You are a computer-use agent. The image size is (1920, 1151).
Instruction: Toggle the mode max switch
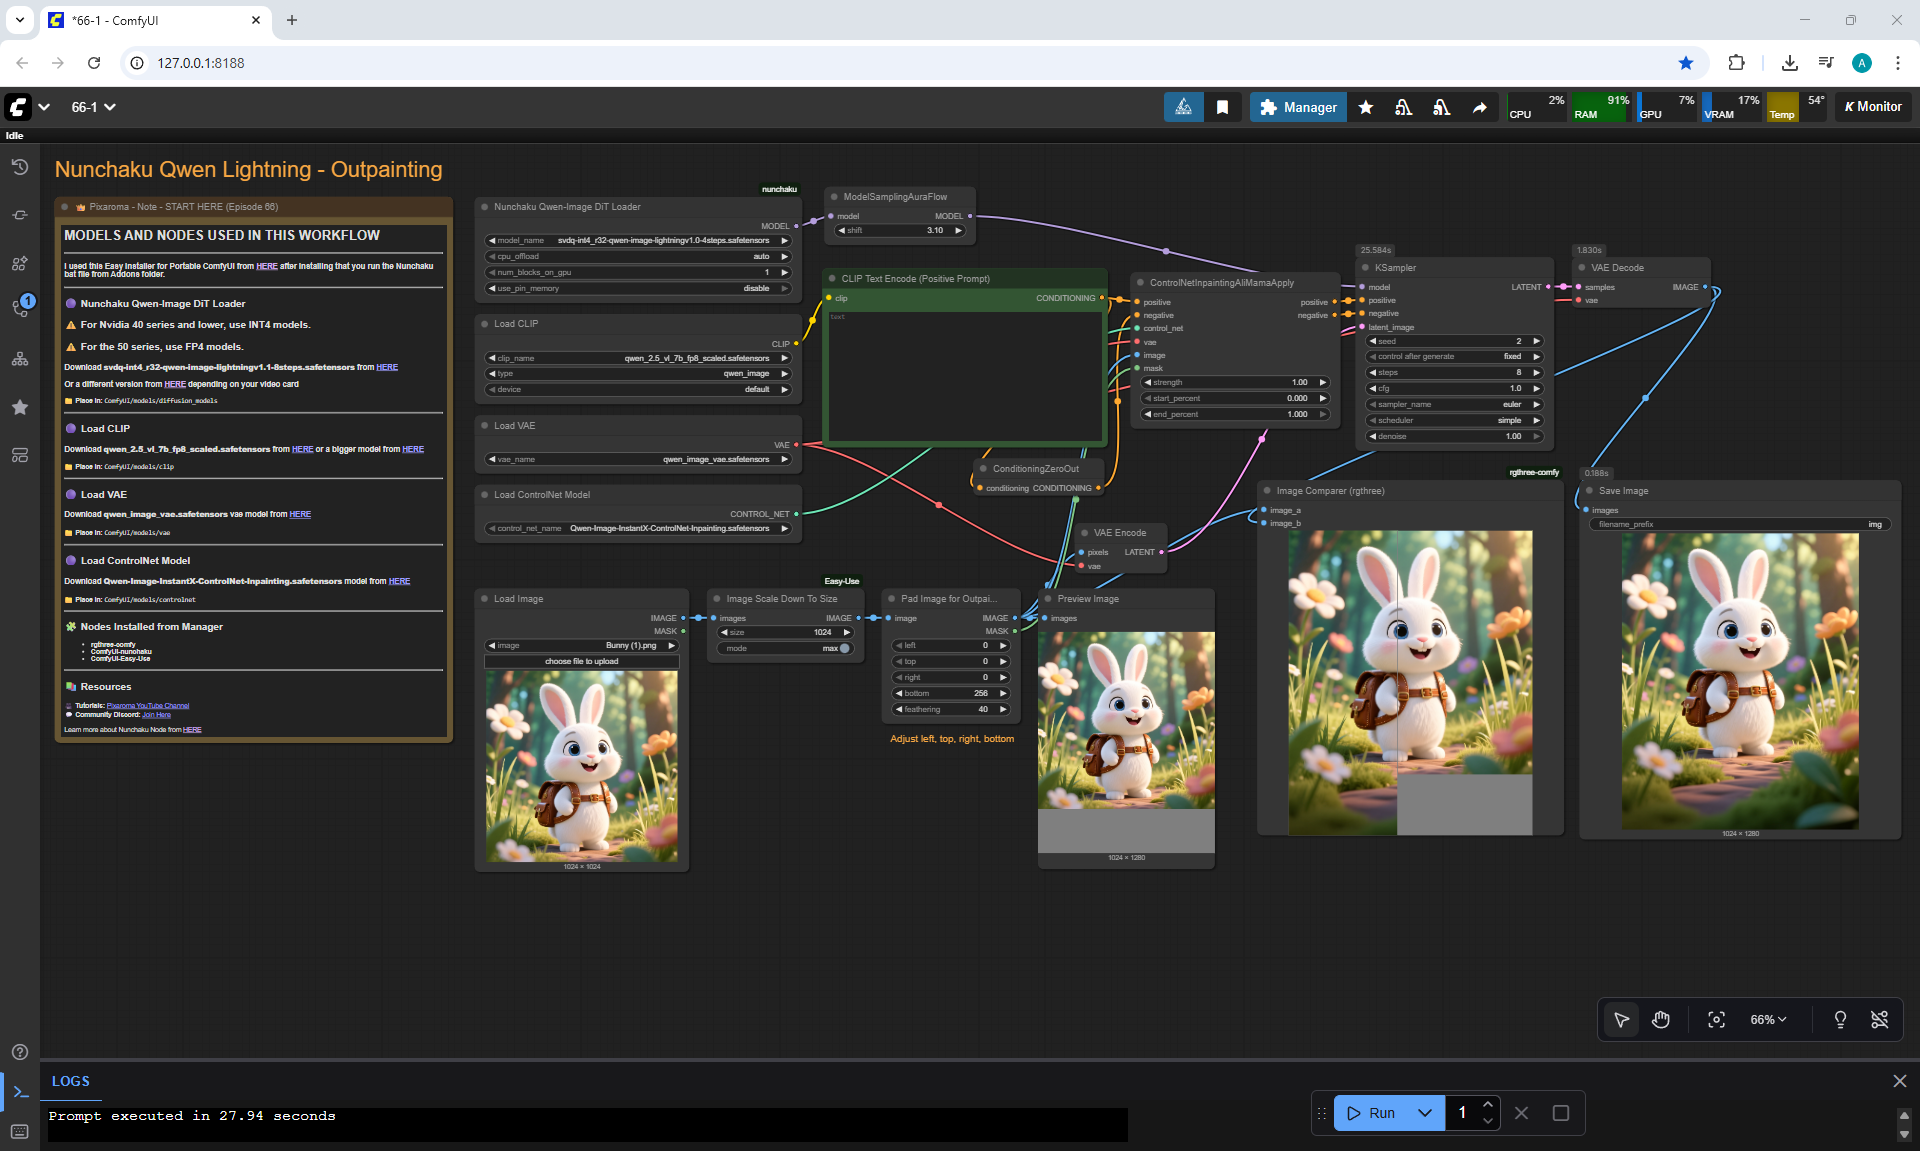coord(844,648)
